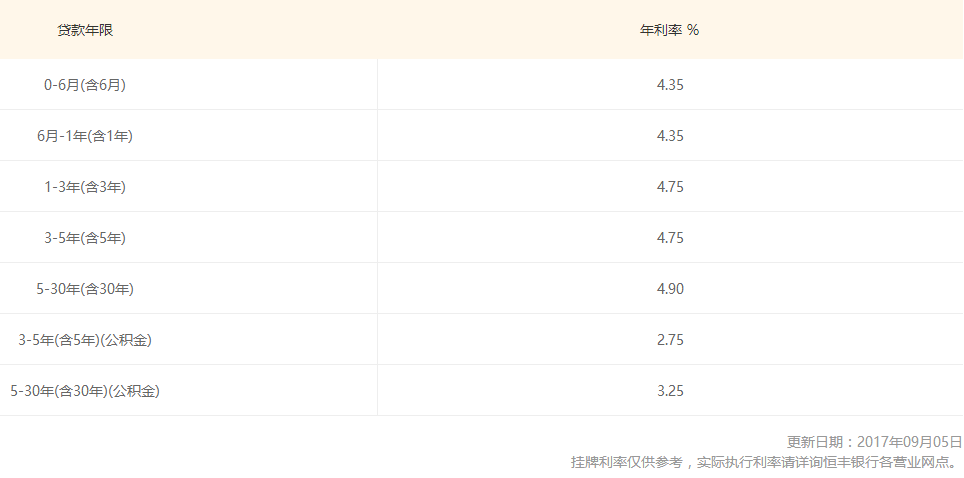Click the 更新日期 label text
This screenshot has width=964, height=478.
[816, 441]
